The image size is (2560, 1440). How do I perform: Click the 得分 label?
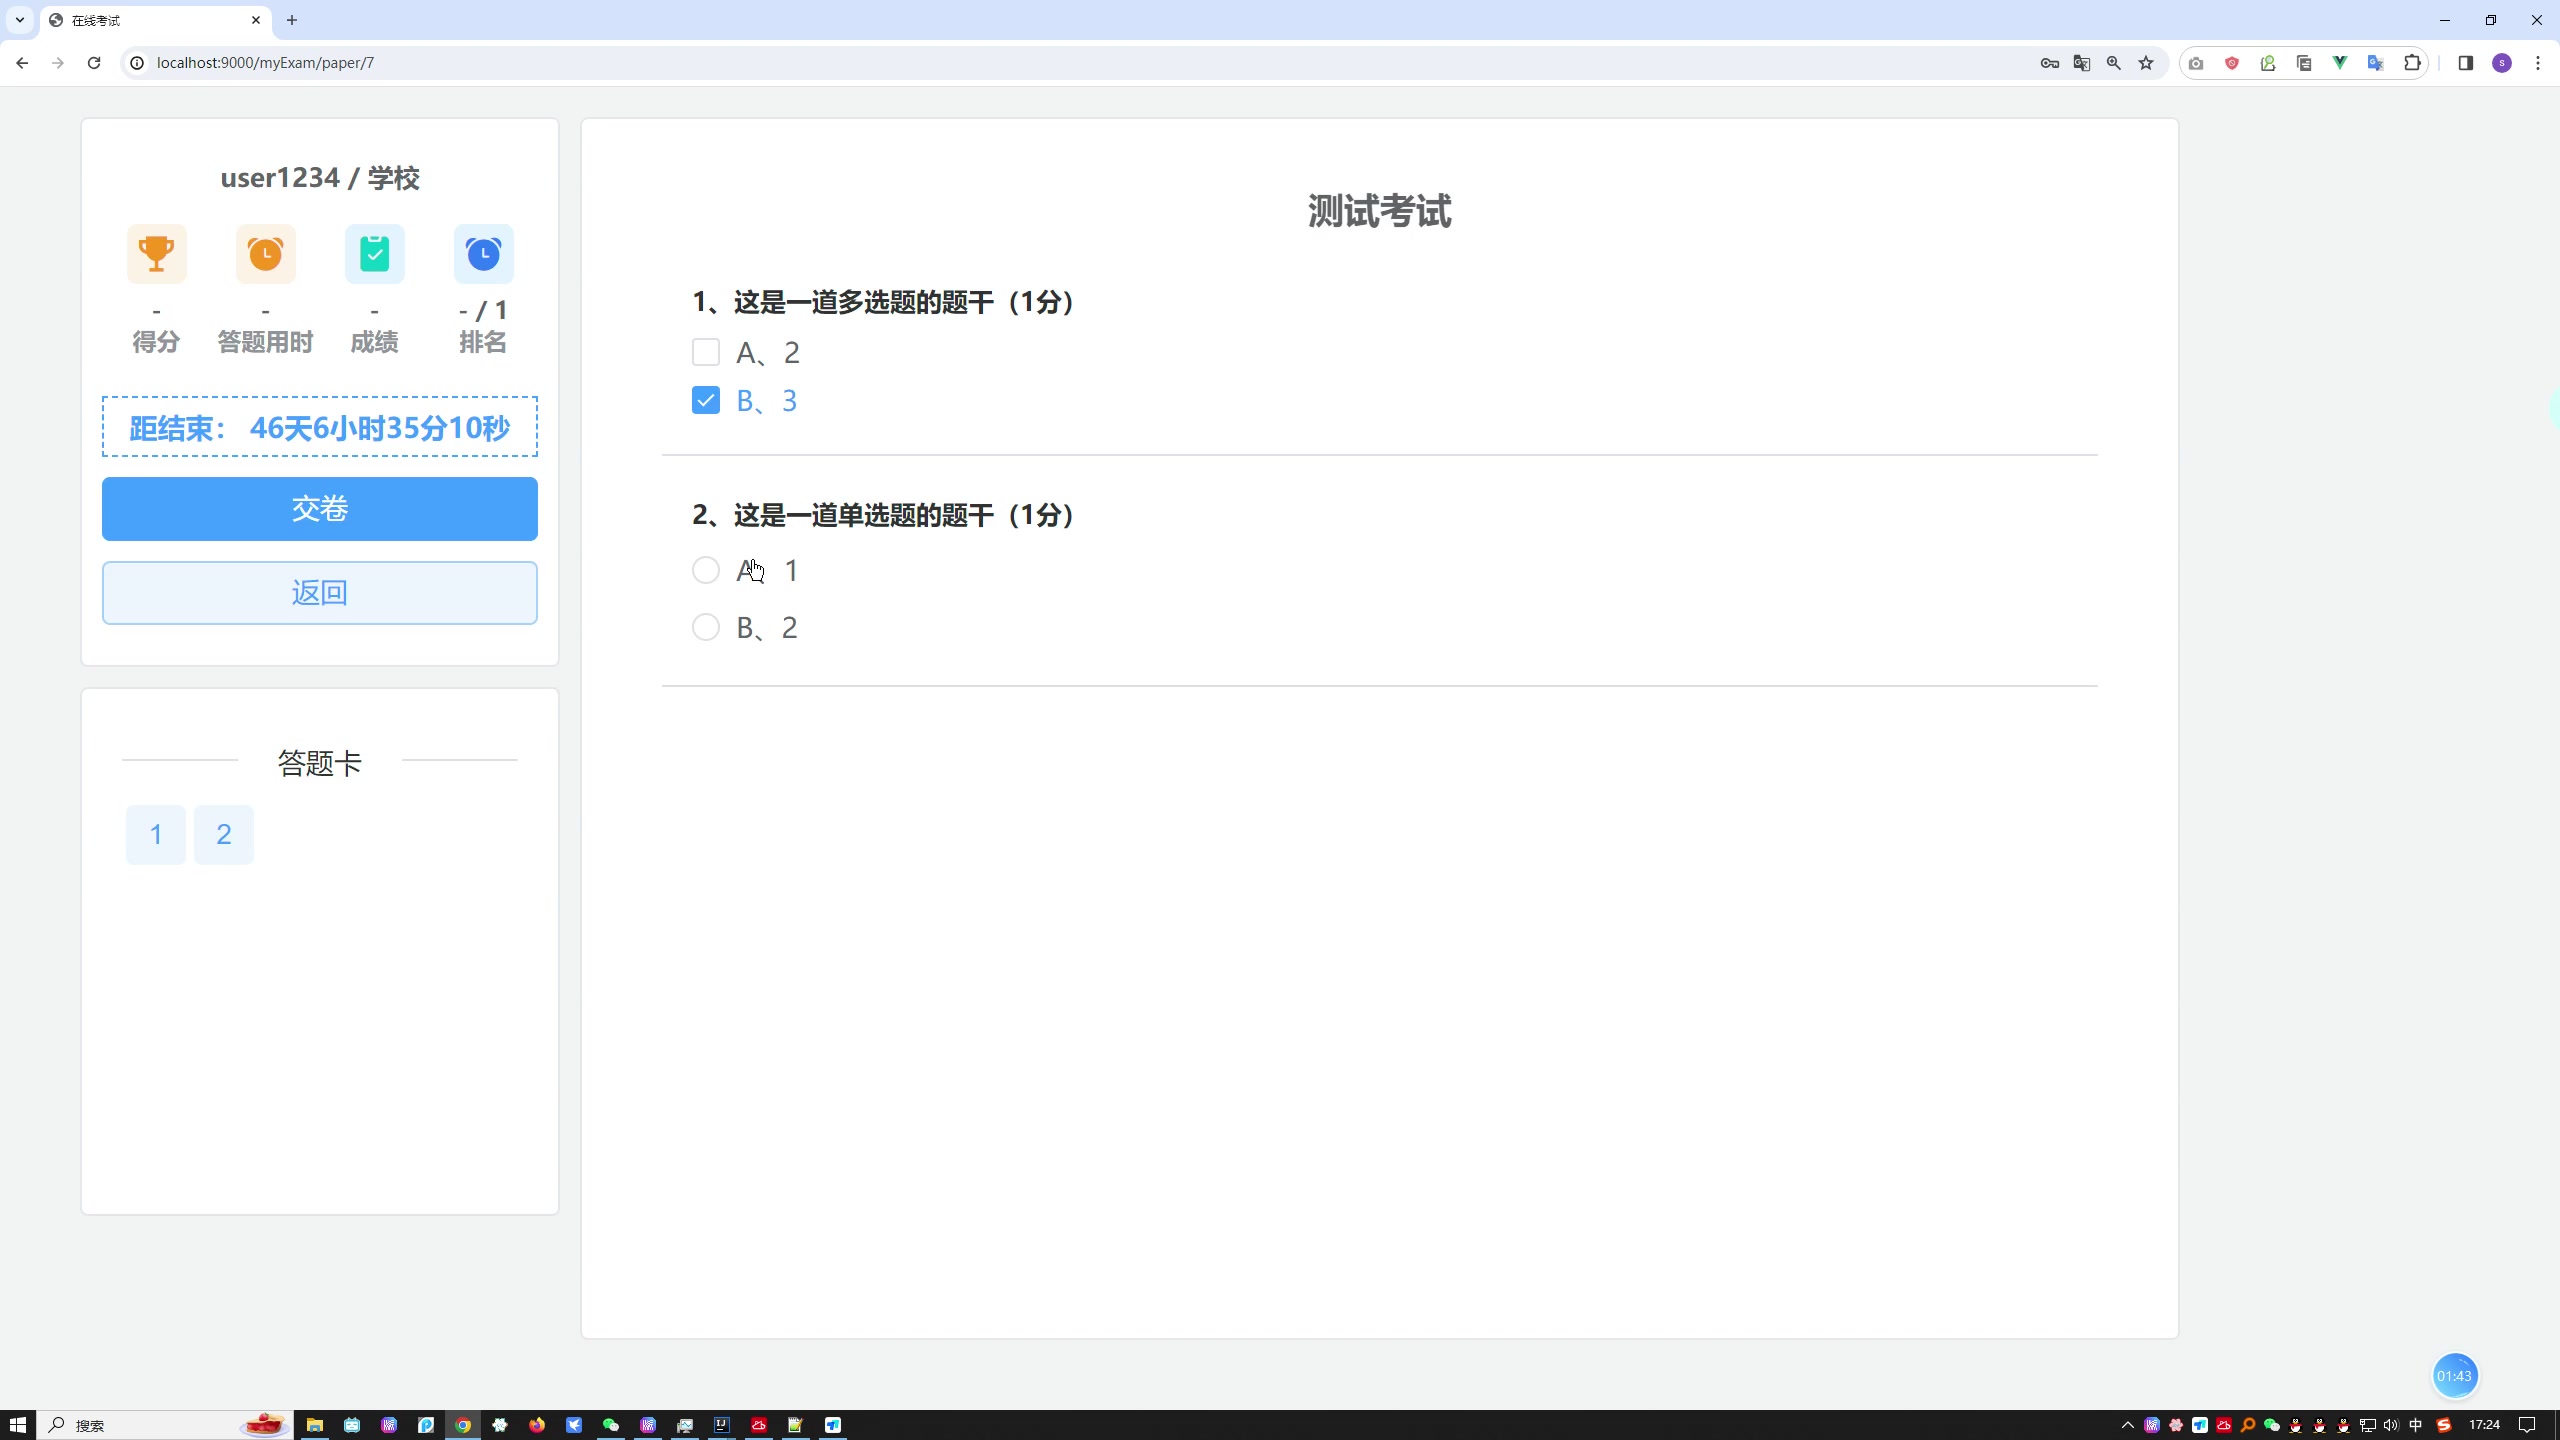tap(156, 342)
